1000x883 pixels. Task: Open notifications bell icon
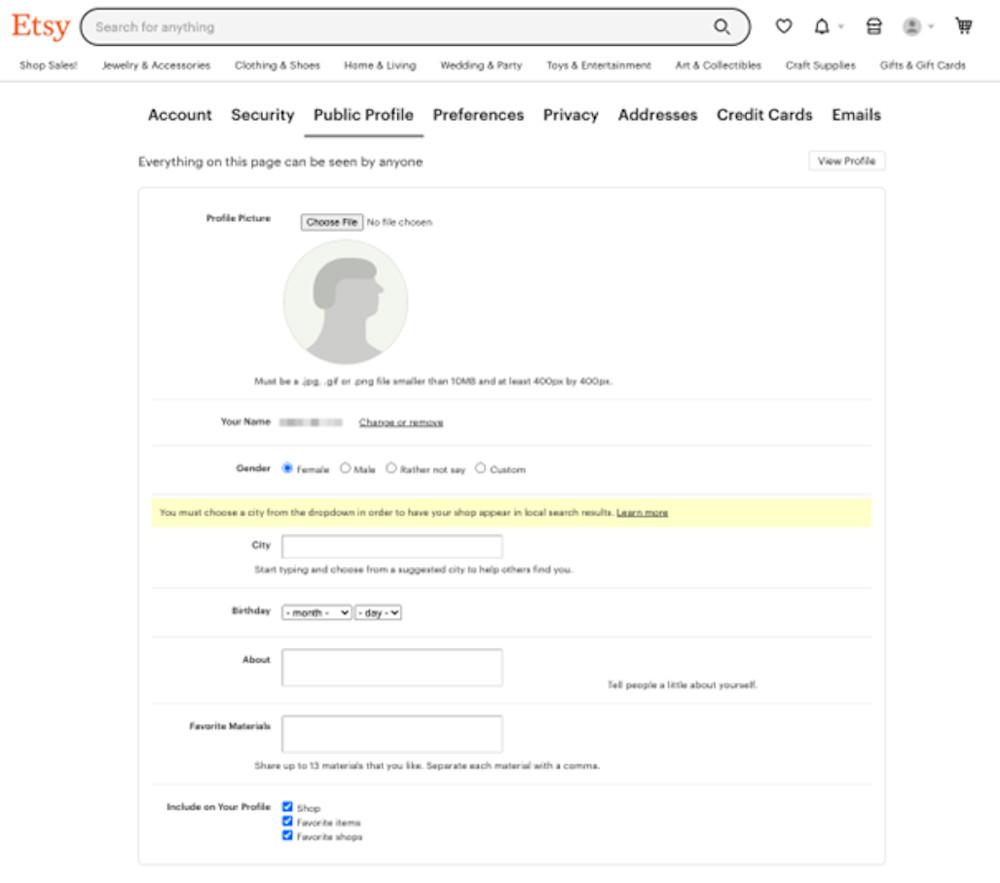(822, 27)
